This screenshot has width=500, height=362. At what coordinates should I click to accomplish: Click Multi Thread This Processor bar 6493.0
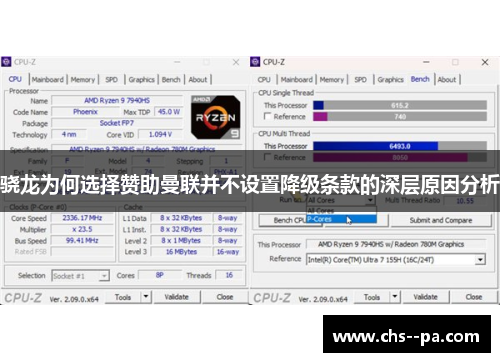click(x=400, y=146)
